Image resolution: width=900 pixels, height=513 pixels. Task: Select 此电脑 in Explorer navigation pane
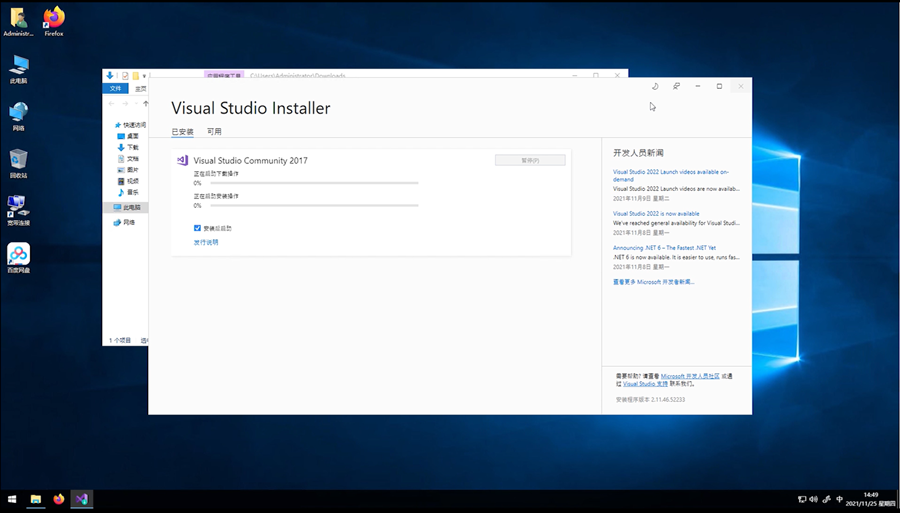click(x=127, y=207)
